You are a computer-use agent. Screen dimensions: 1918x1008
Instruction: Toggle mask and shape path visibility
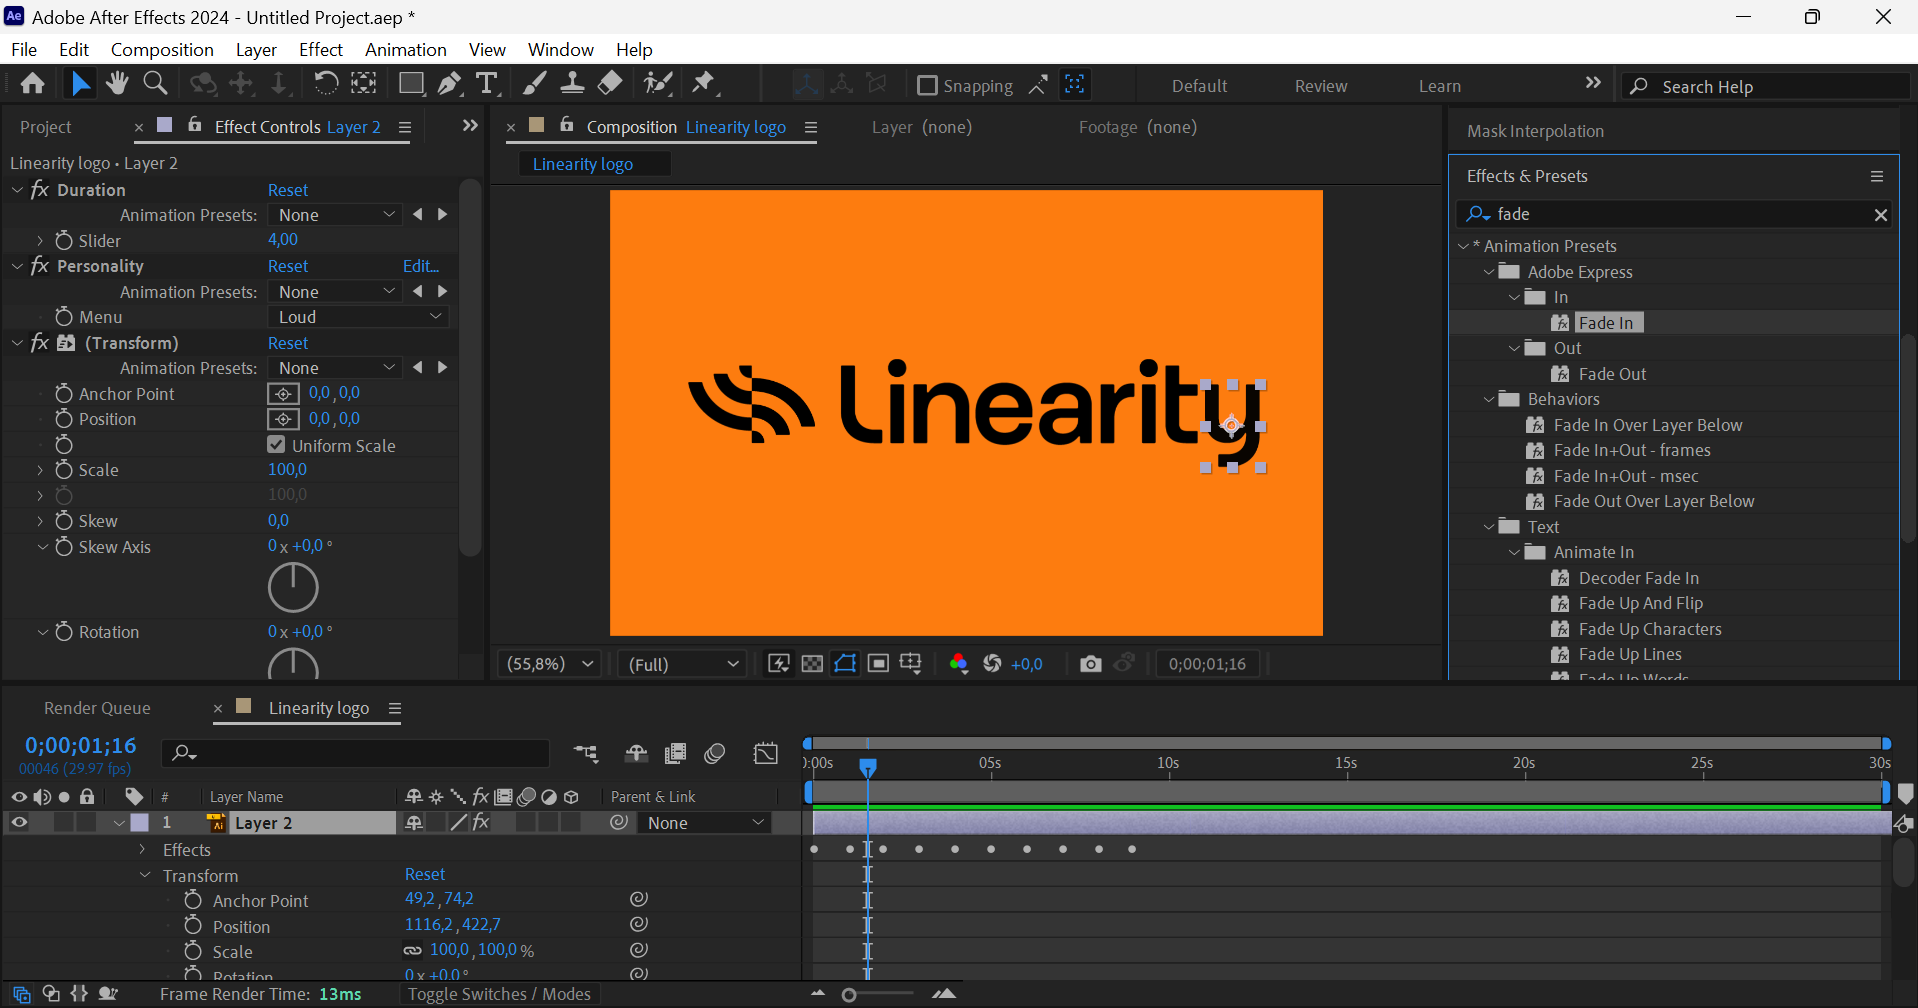[x=845, y=664]
